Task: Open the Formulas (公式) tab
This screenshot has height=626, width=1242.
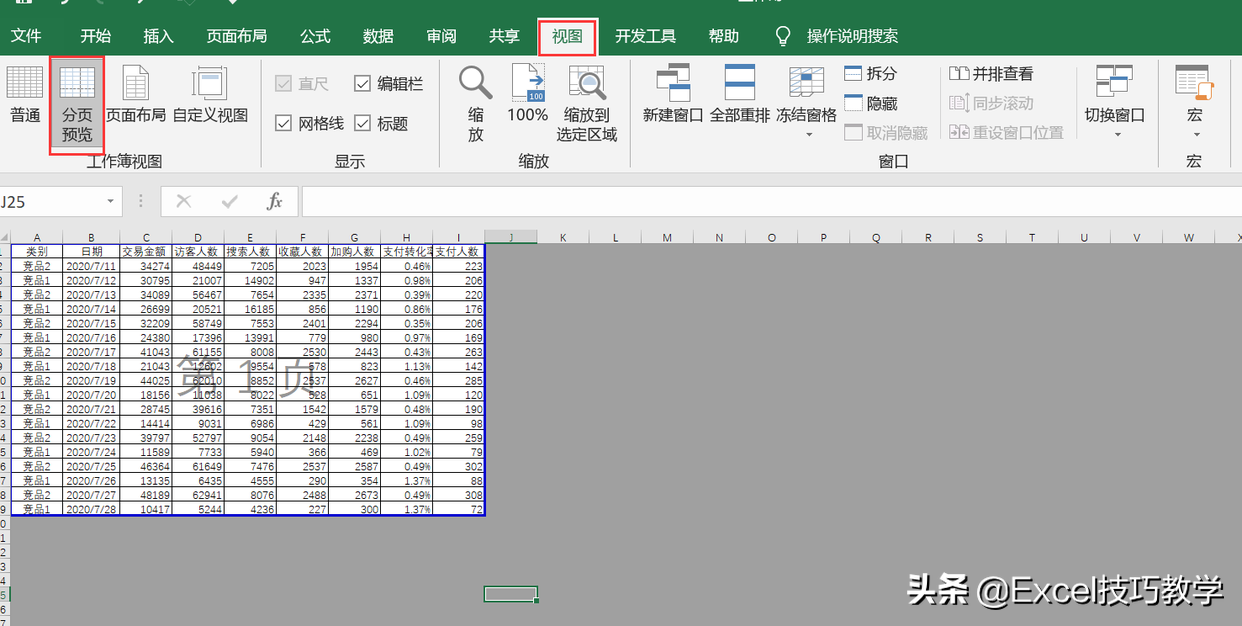Action: pos(315,36)
